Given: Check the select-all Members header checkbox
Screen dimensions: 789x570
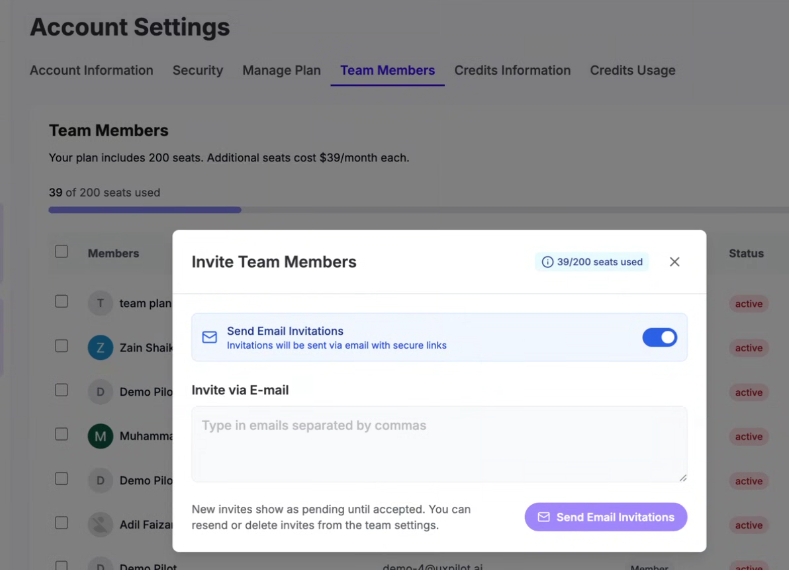Looking at the screenshot, I should click(62, 252).
